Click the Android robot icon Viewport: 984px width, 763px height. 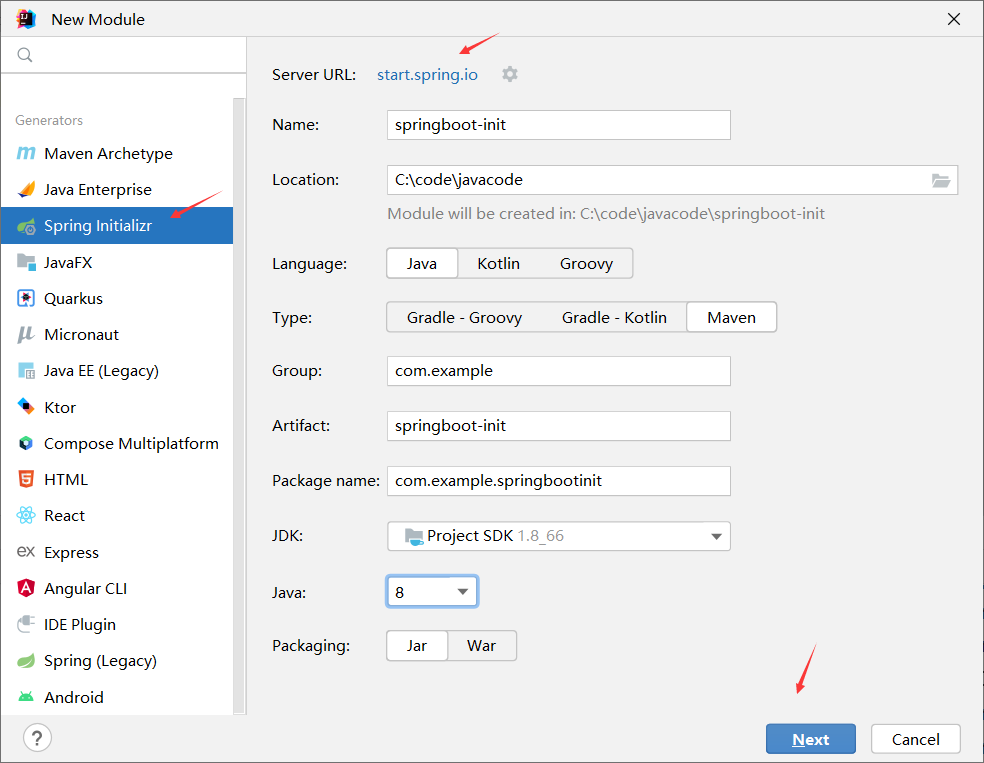[x=26, y=696]
